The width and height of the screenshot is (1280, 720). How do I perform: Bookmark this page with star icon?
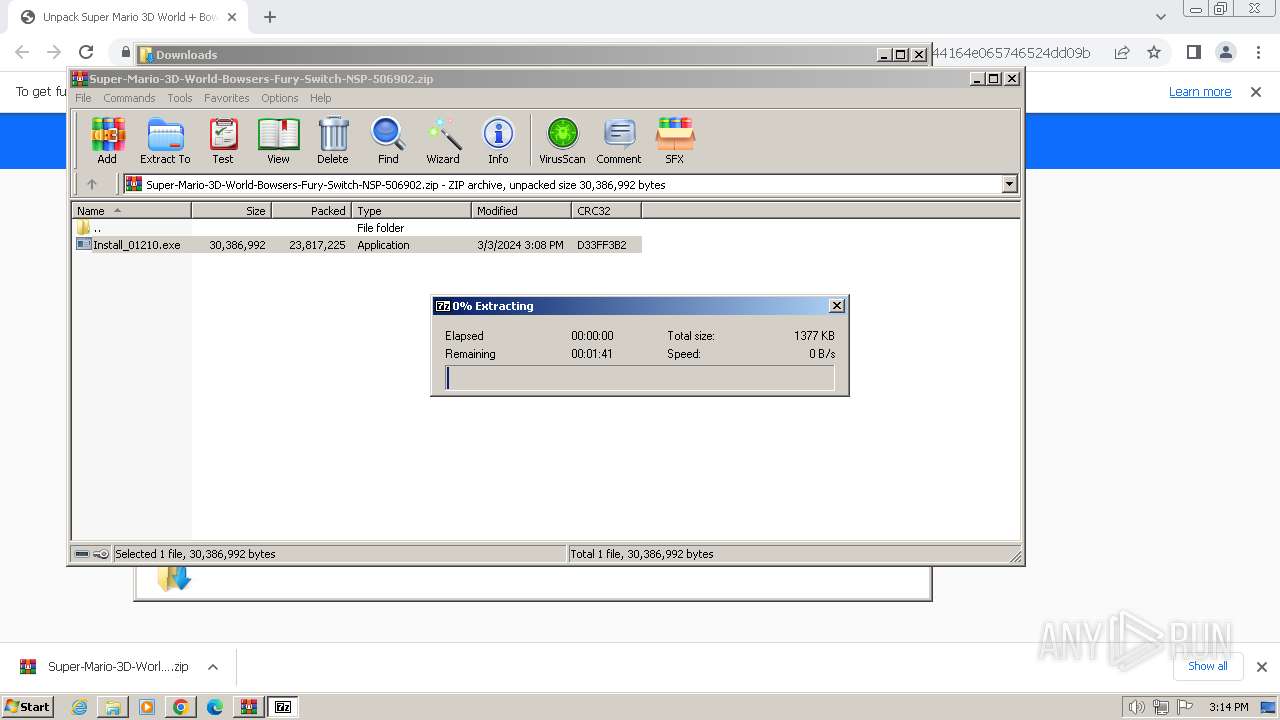click(x=1154, y=53)
